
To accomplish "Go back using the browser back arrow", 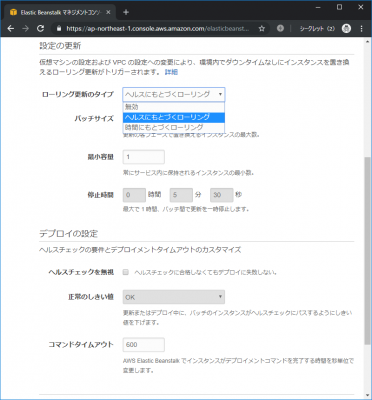I will coord(11,29).
